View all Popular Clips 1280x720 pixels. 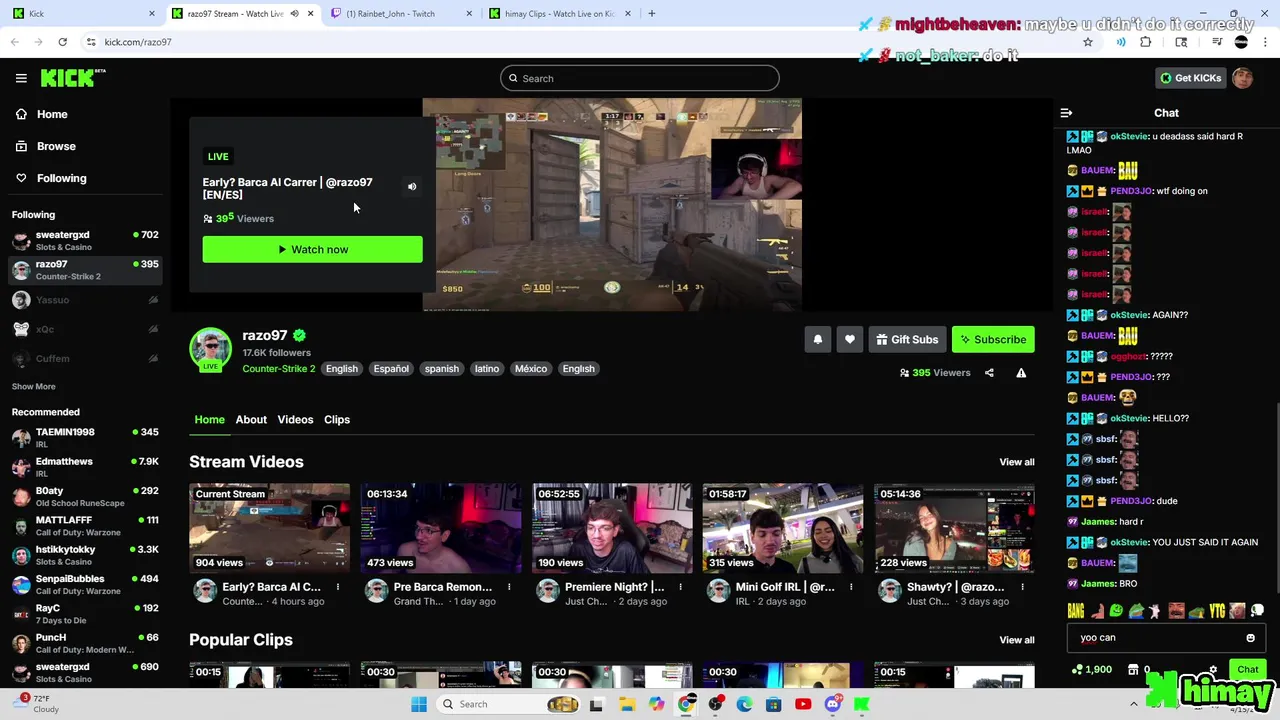(1017, 640)
